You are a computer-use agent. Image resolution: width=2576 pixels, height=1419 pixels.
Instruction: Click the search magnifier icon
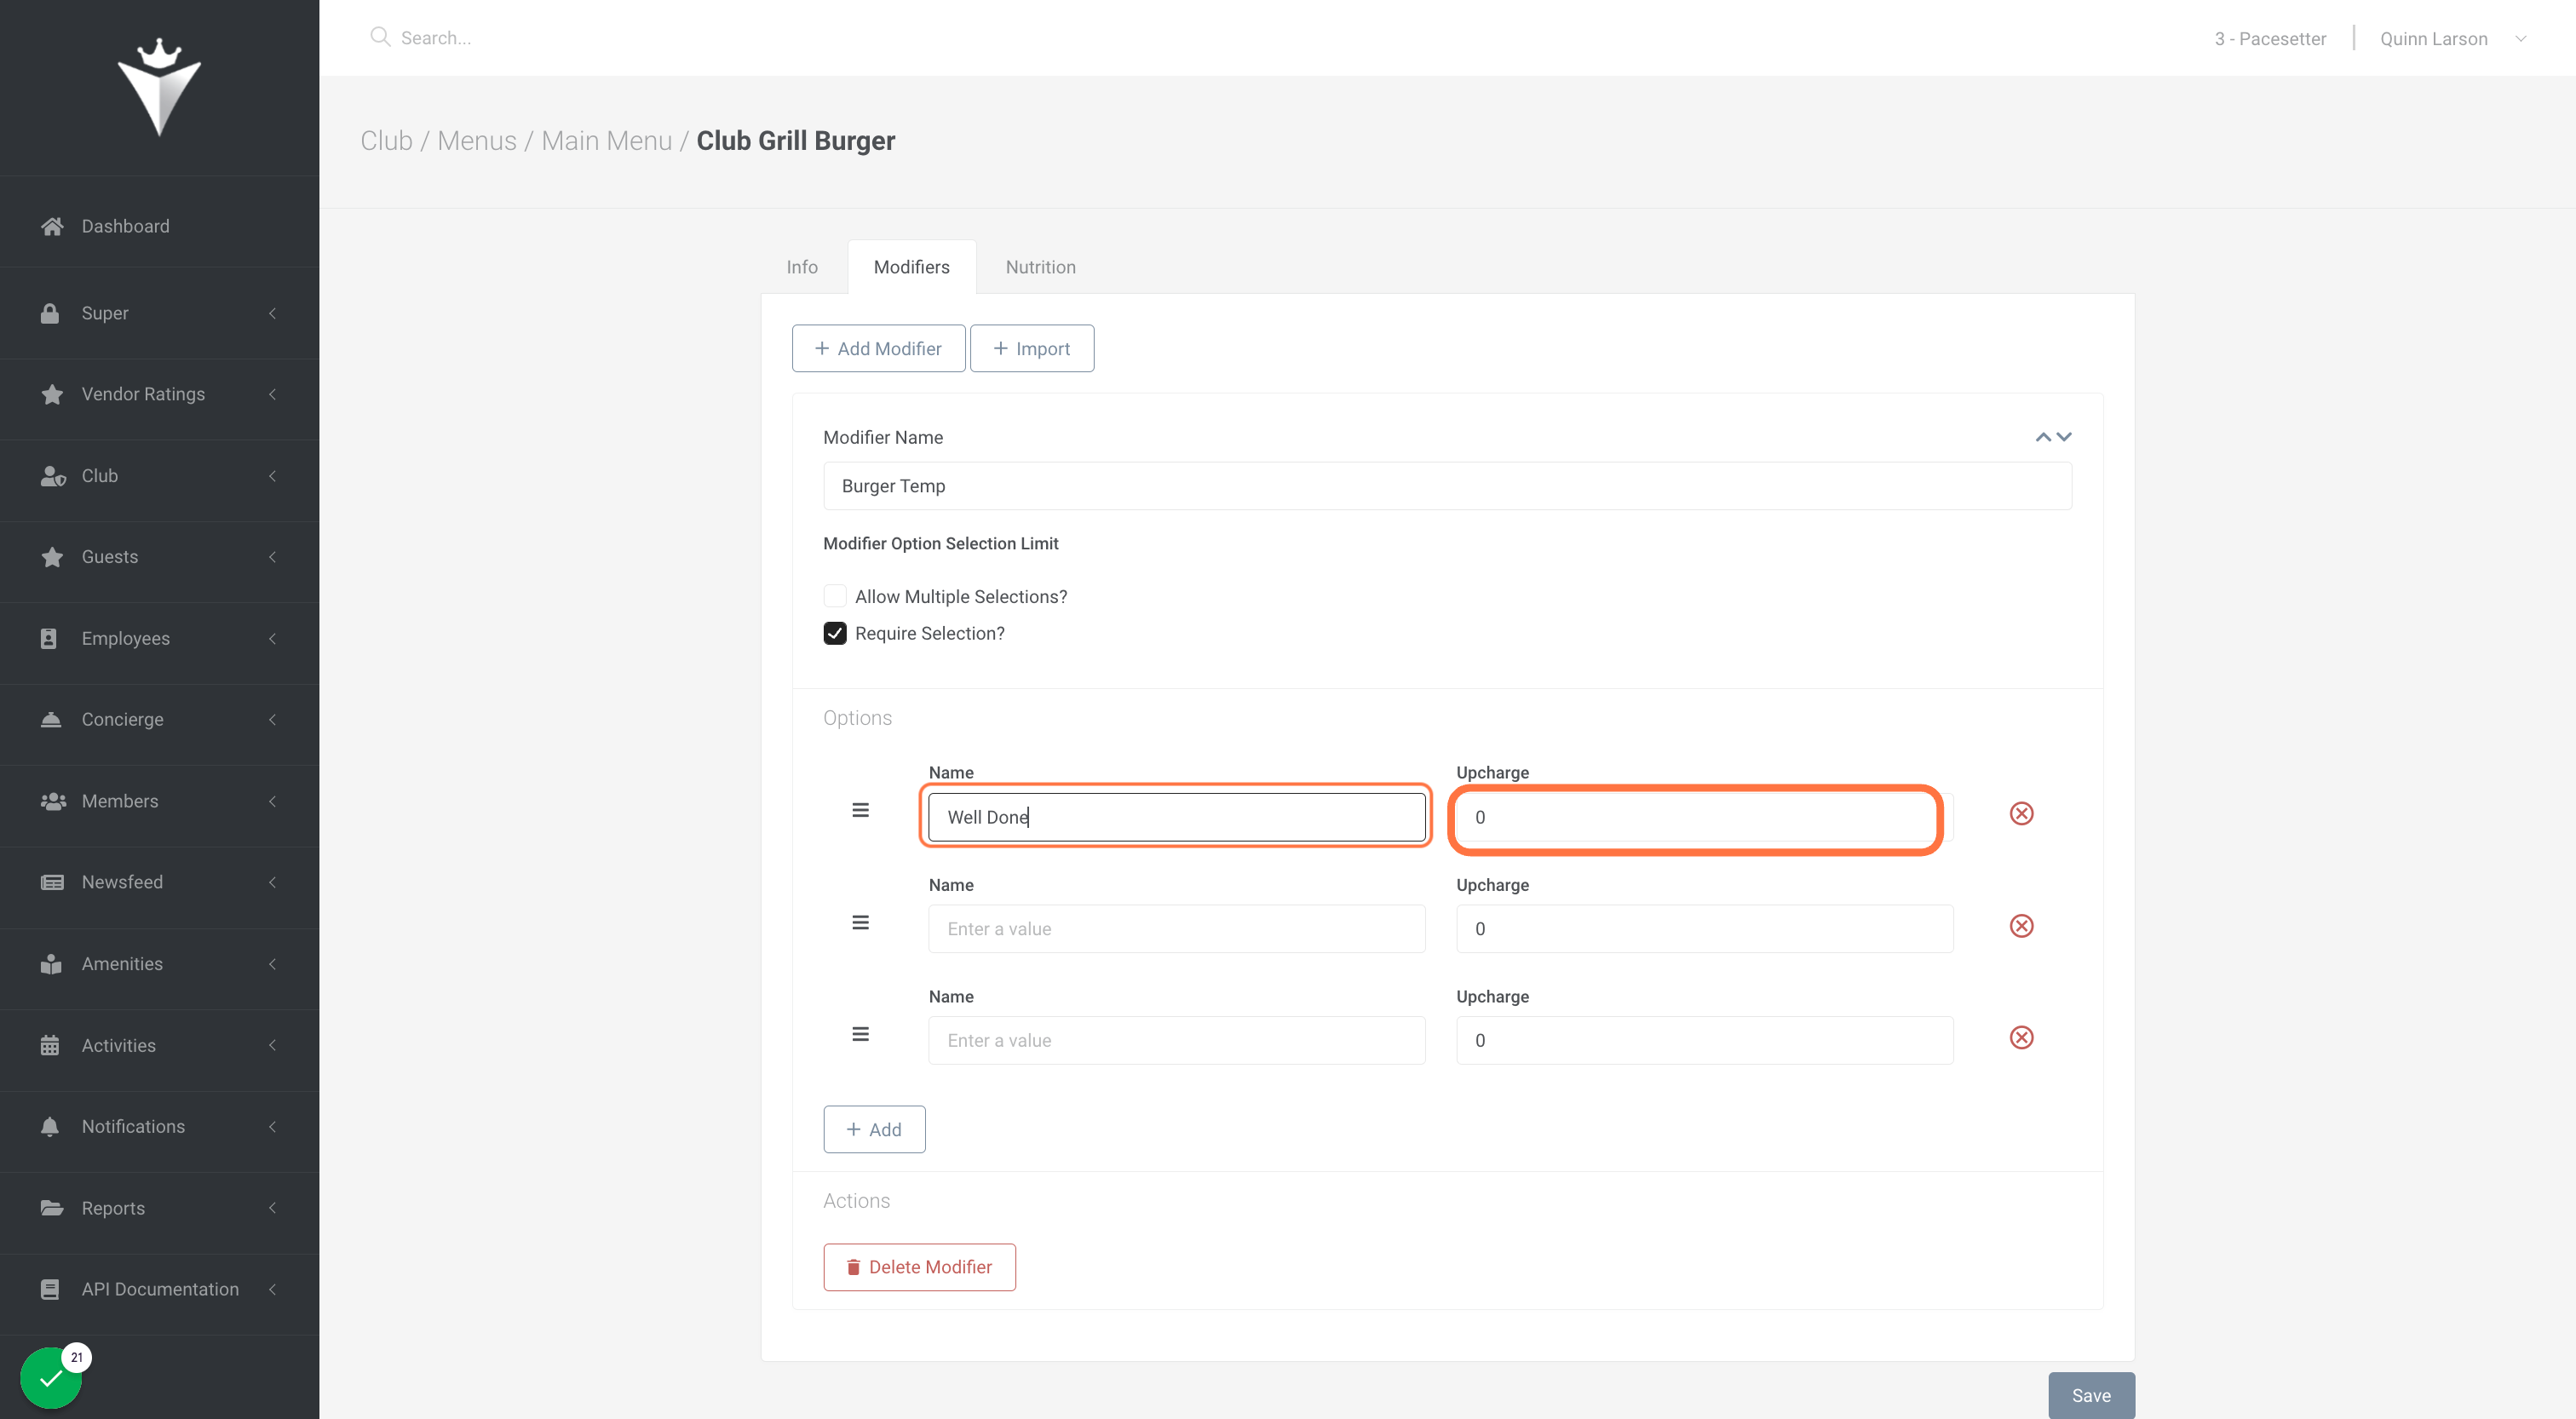(379, 37)
